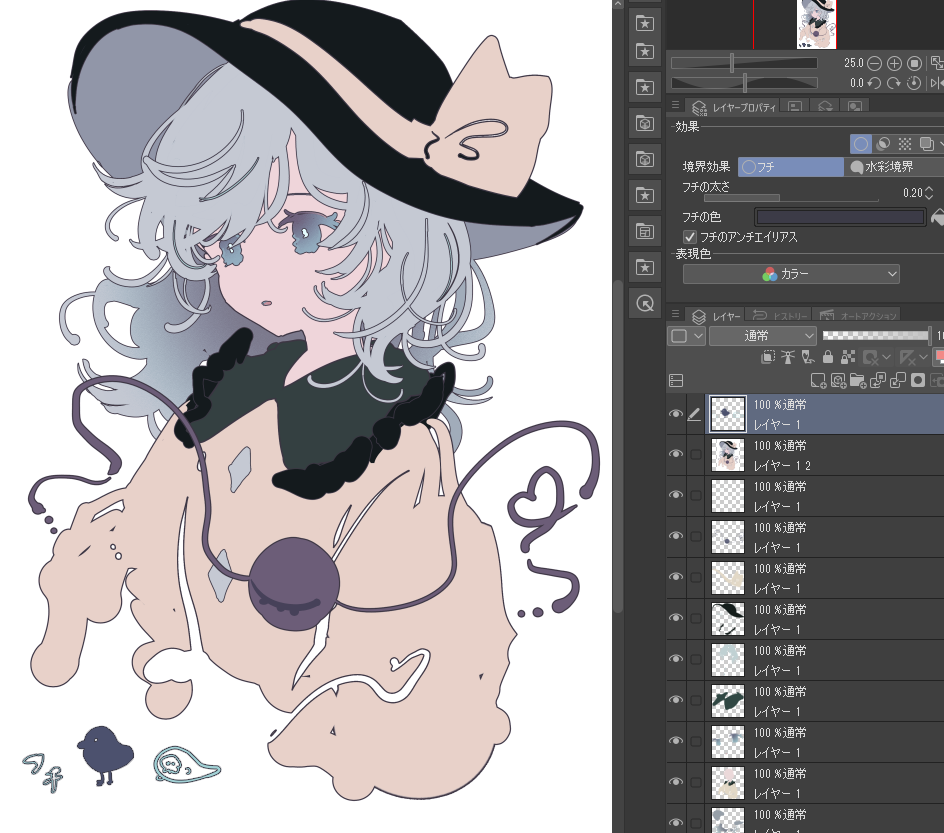Open the 通常 blending mode dropdown
This screenshot has height=833, width=944.
coord(763,336)
